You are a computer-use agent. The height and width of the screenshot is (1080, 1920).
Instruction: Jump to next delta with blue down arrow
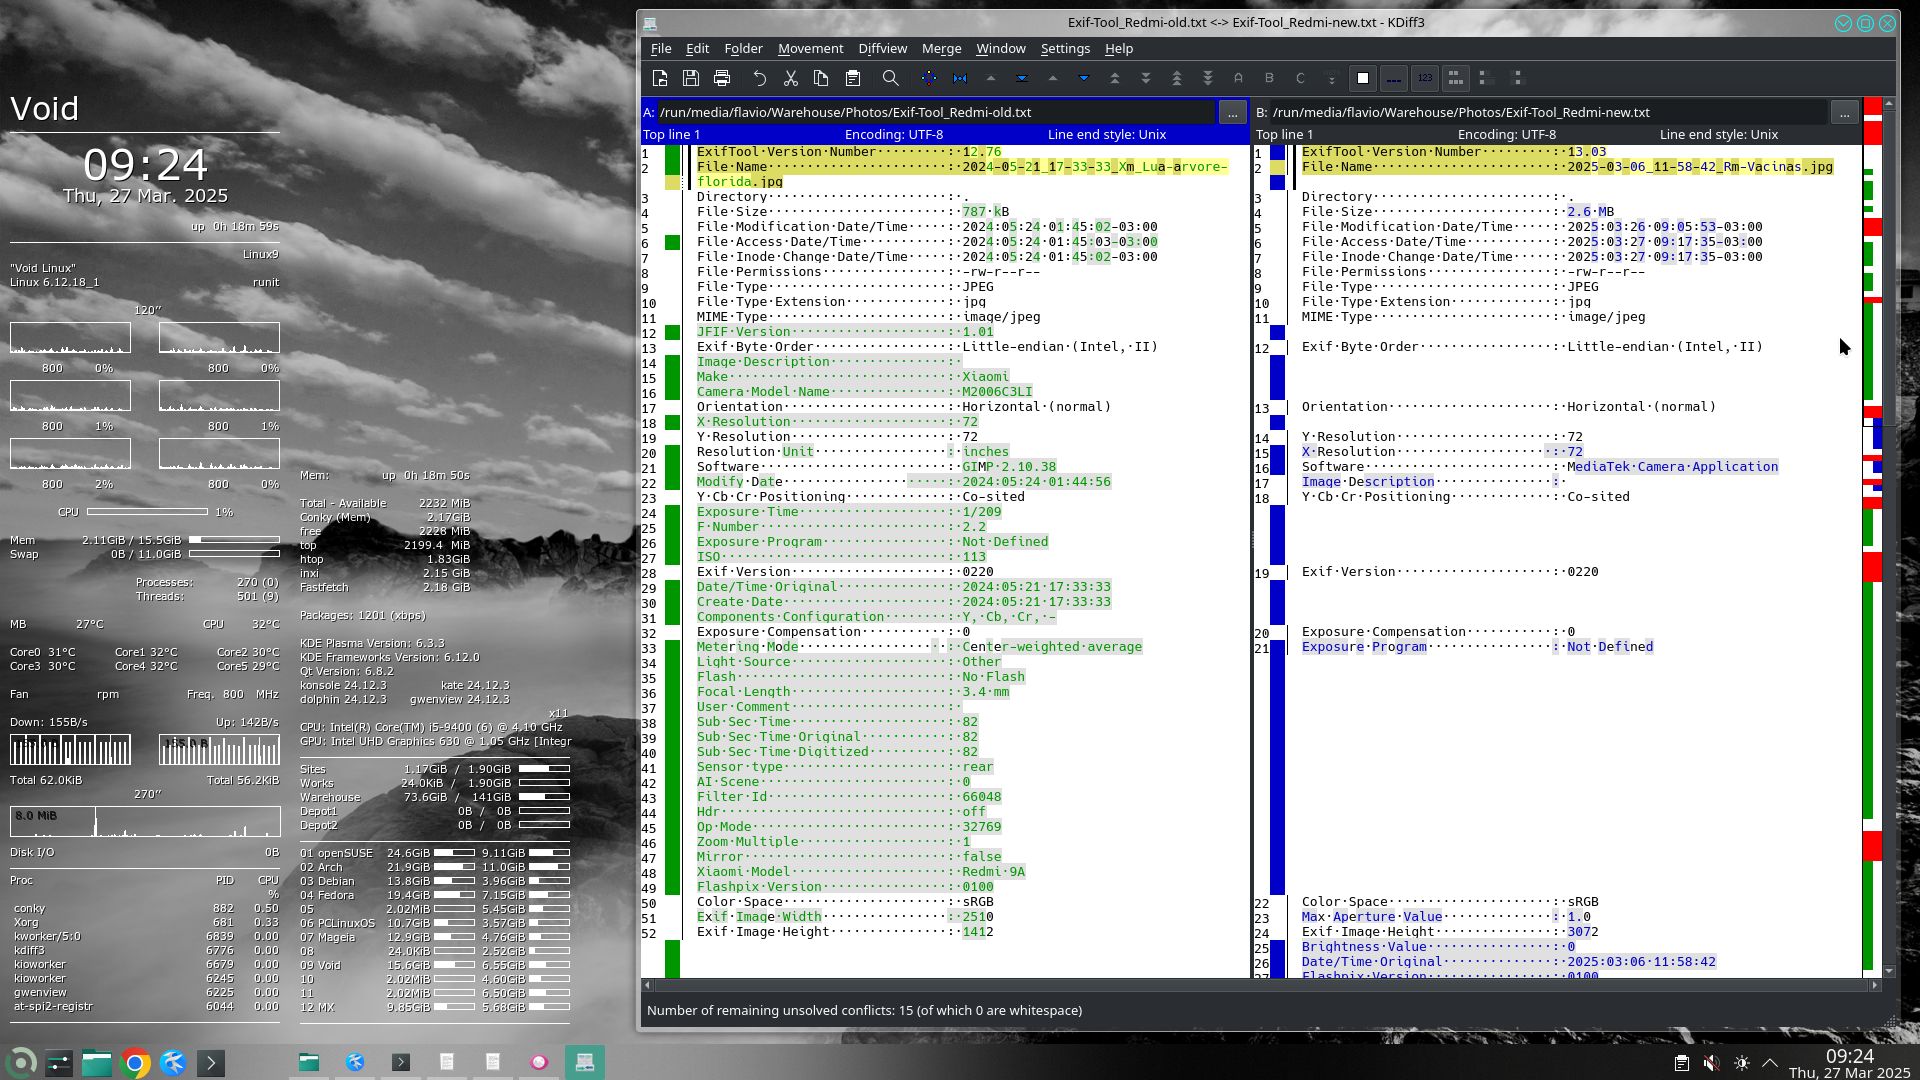[1083, 78]
